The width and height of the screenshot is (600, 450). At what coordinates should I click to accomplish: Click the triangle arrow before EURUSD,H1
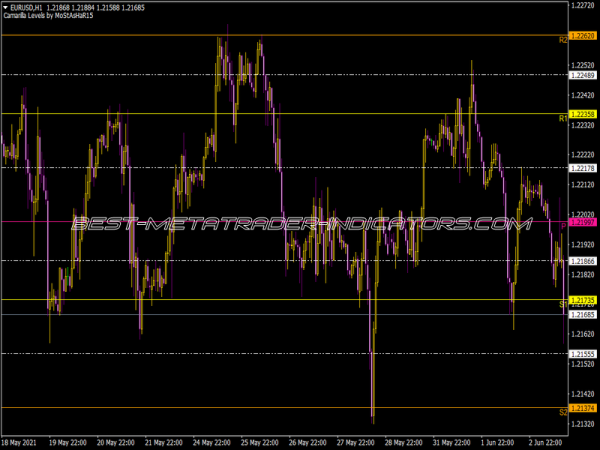[5, 7]
